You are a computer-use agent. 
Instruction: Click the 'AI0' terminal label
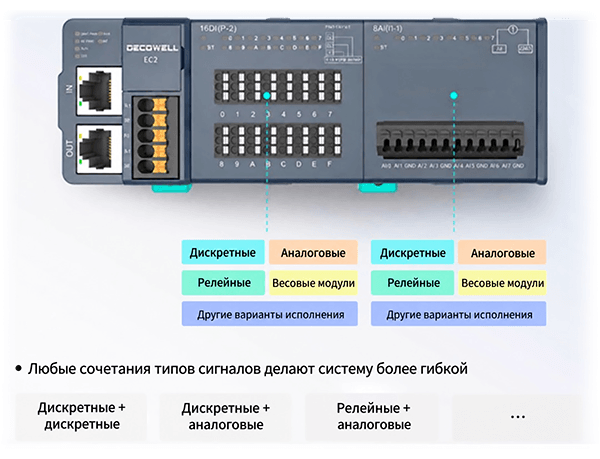pyautogui.click(x=386, y=166)
